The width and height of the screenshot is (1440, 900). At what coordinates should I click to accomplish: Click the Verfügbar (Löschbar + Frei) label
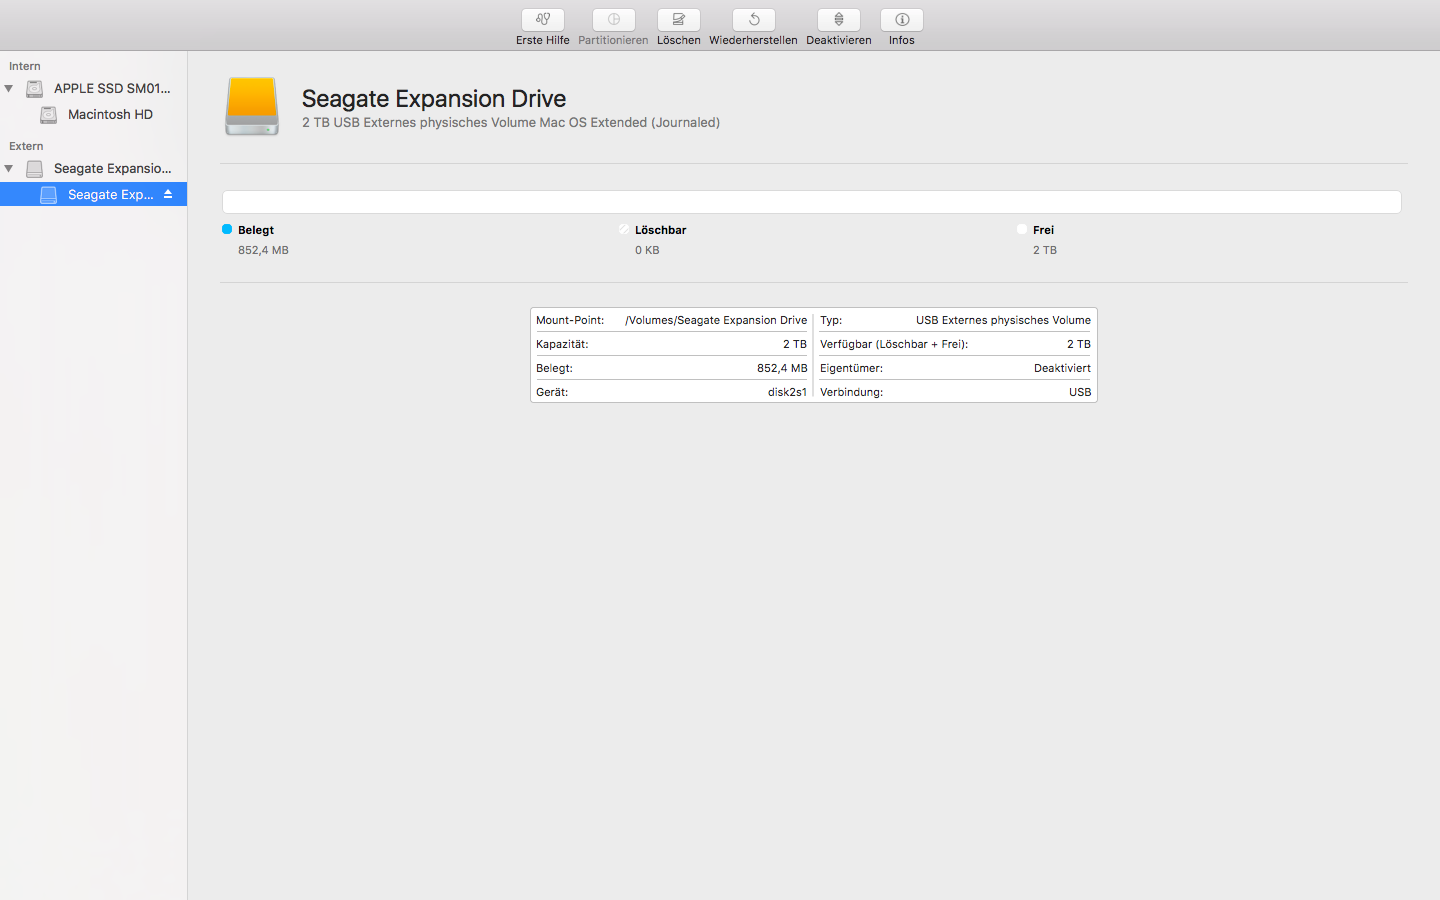894,344
